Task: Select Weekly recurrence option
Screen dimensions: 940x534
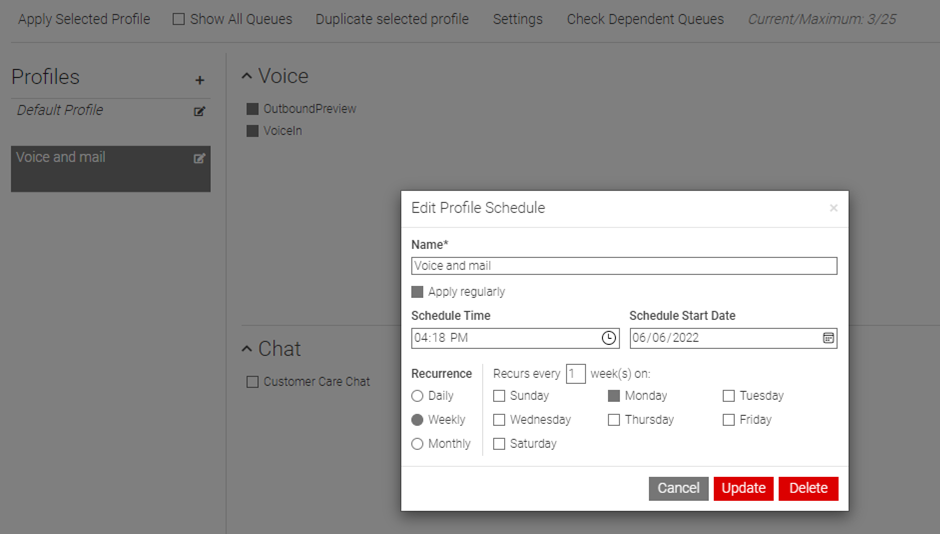Action: pos(417,420)
